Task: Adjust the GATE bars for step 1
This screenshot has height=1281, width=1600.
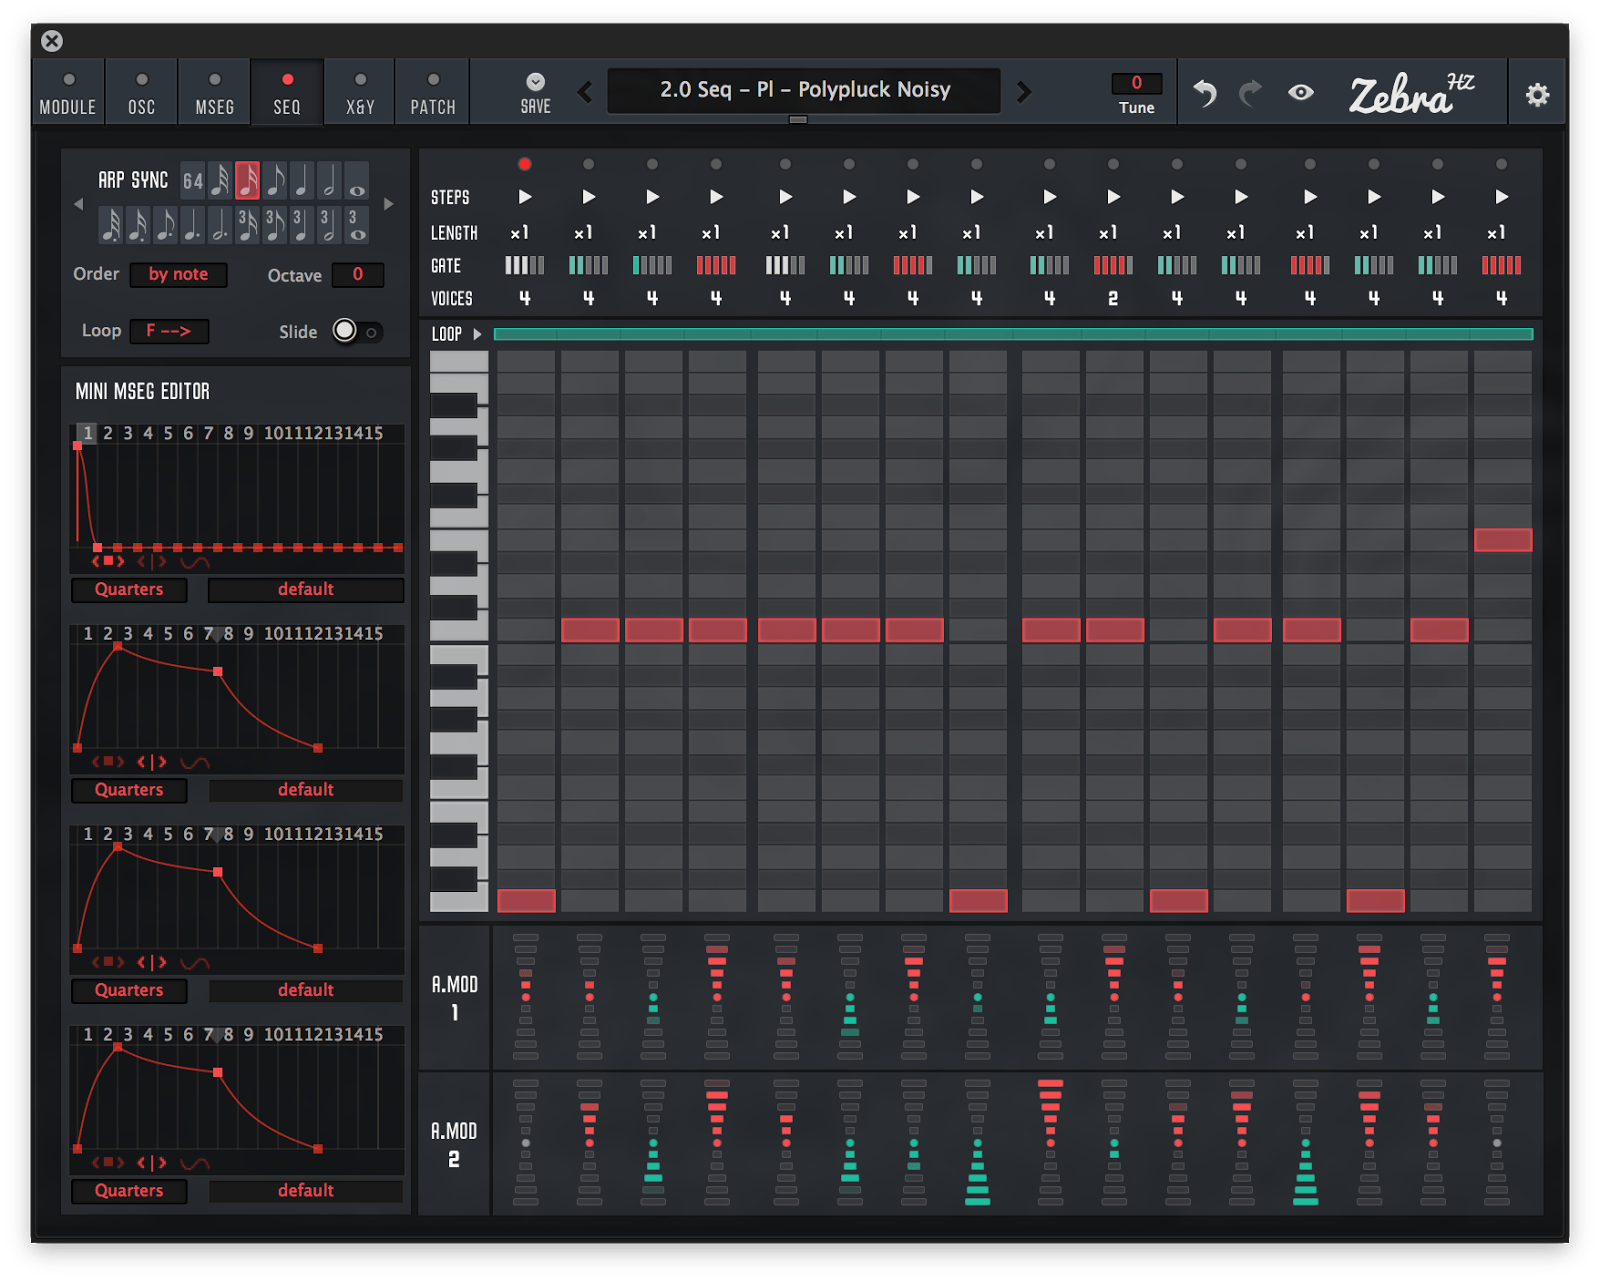Action: [x=525, y=265]
